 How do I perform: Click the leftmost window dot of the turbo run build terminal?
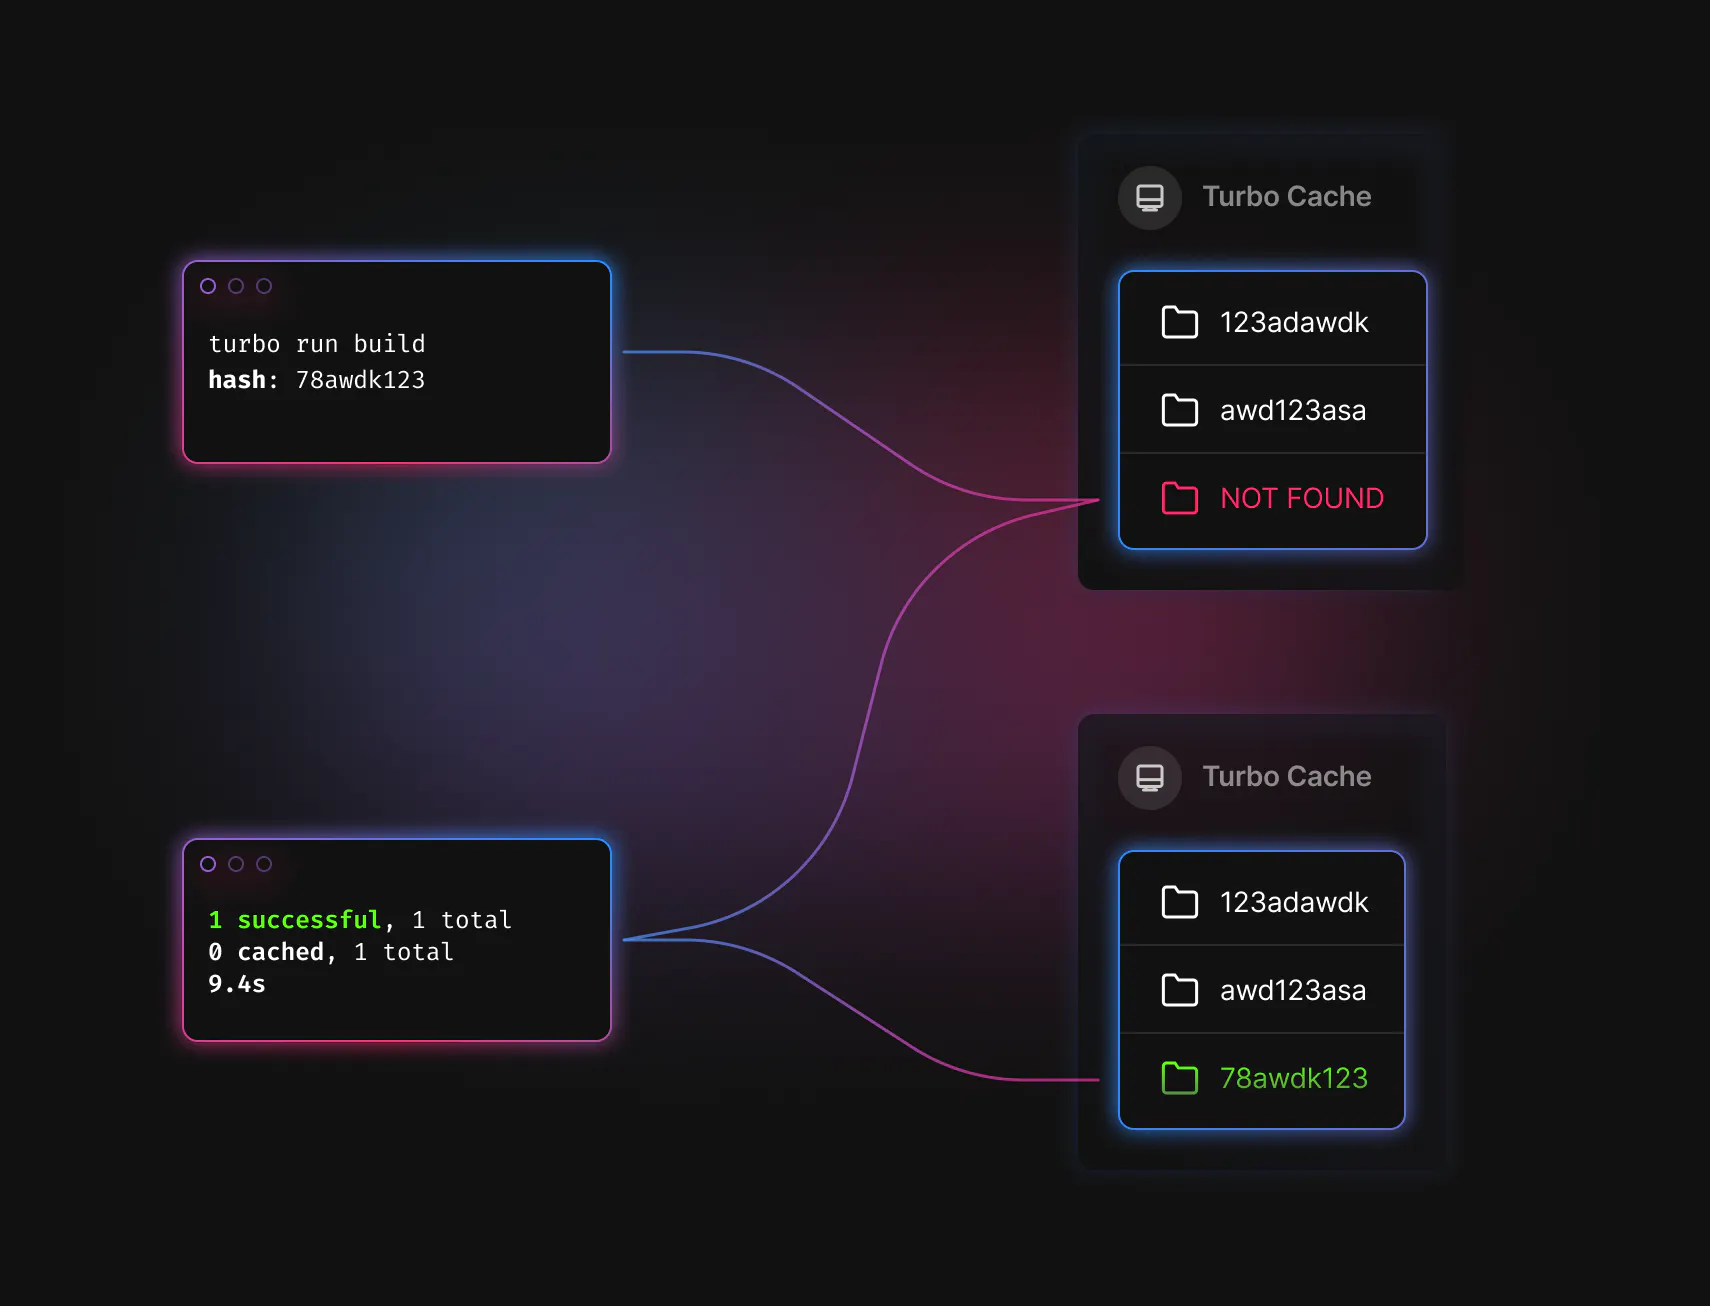208,286
